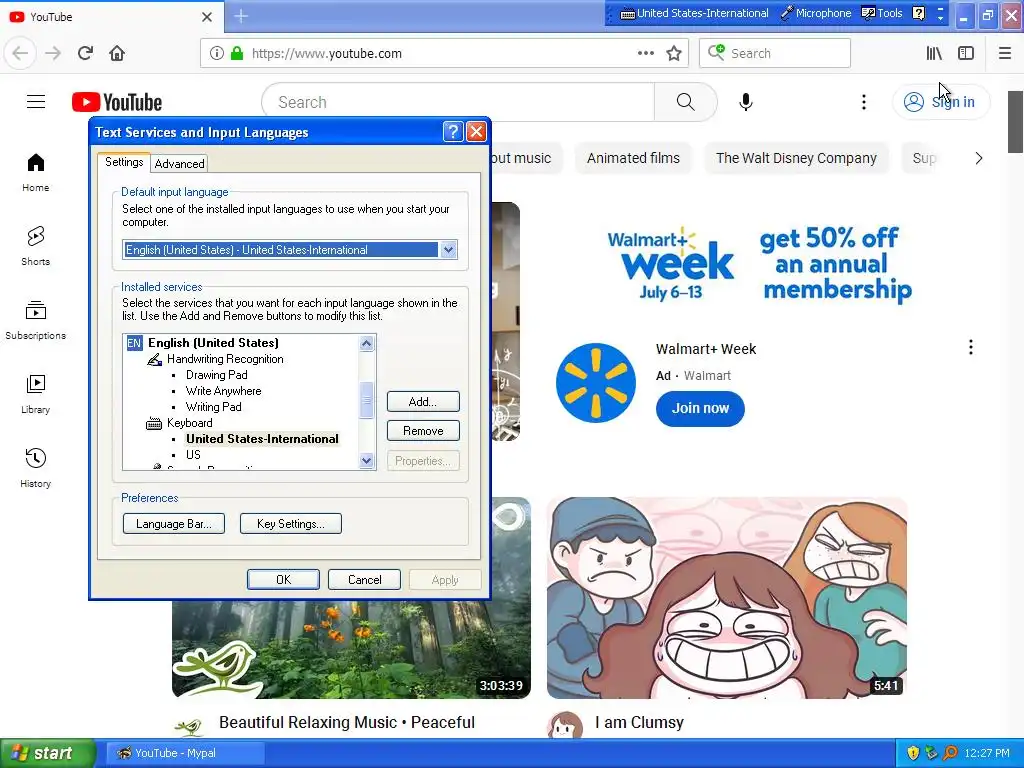Click the YouTube search magnifier button
1024x768 pixels.
click(685, 102)
